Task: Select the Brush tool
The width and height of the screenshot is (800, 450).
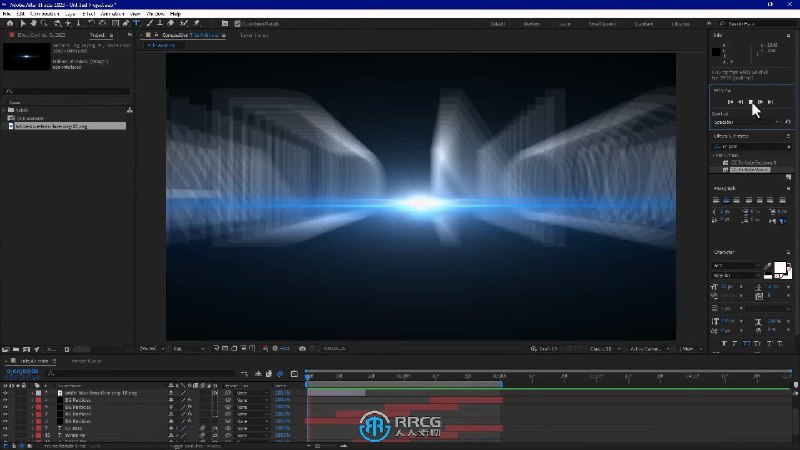Action: point(149,23)
